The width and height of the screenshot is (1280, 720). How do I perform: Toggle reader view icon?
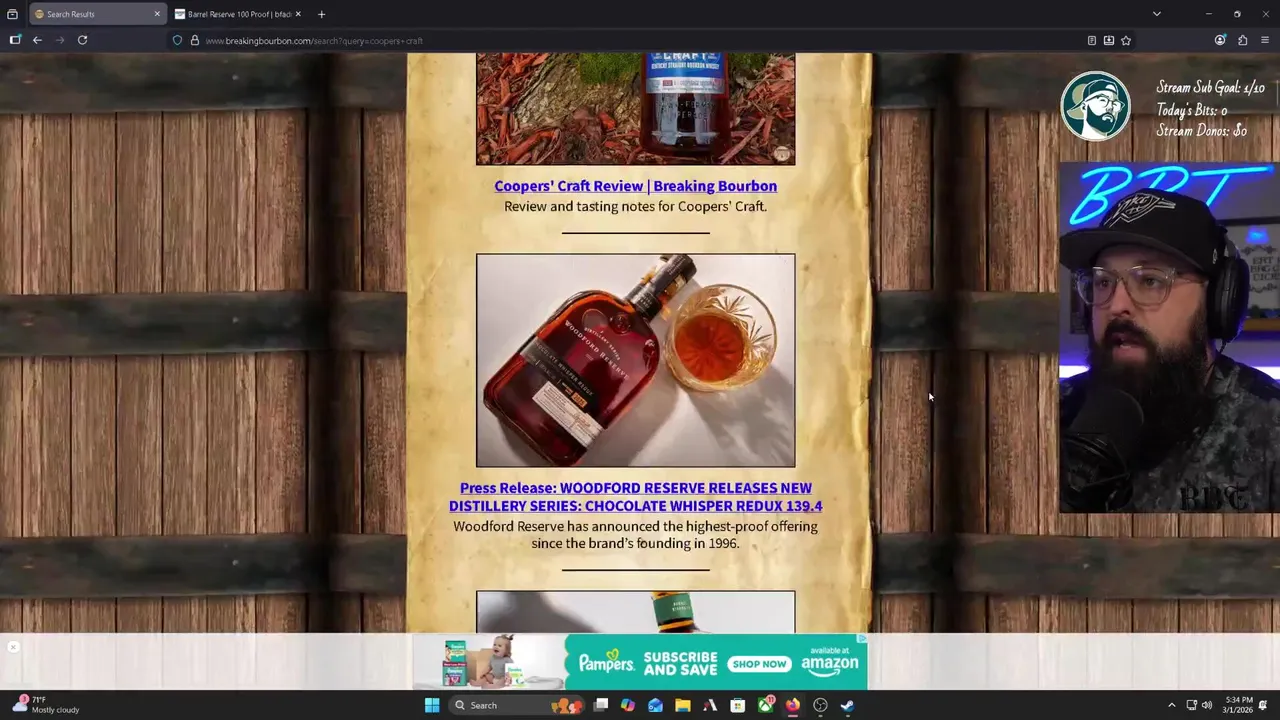[1091, 40]
